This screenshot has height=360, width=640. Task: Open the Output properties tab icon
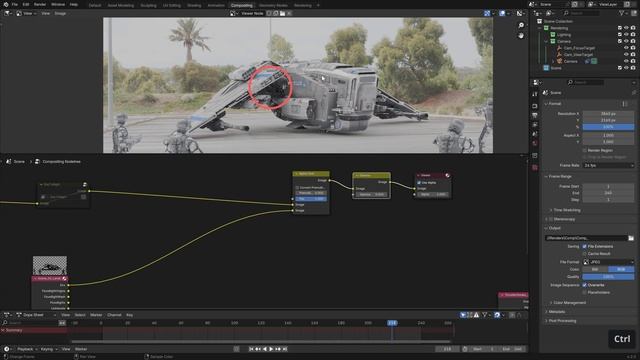[535, 116]
